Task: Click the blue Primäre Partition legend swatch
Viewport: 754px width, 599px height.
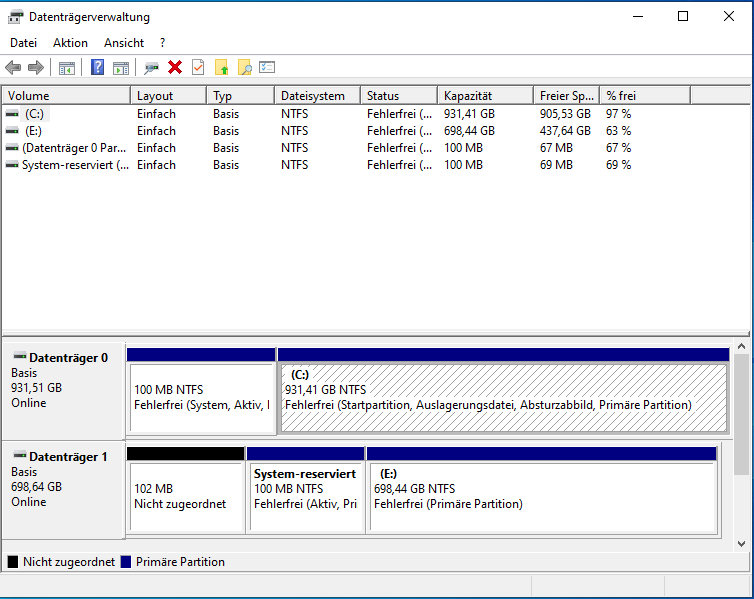Action: pos(126,562)
